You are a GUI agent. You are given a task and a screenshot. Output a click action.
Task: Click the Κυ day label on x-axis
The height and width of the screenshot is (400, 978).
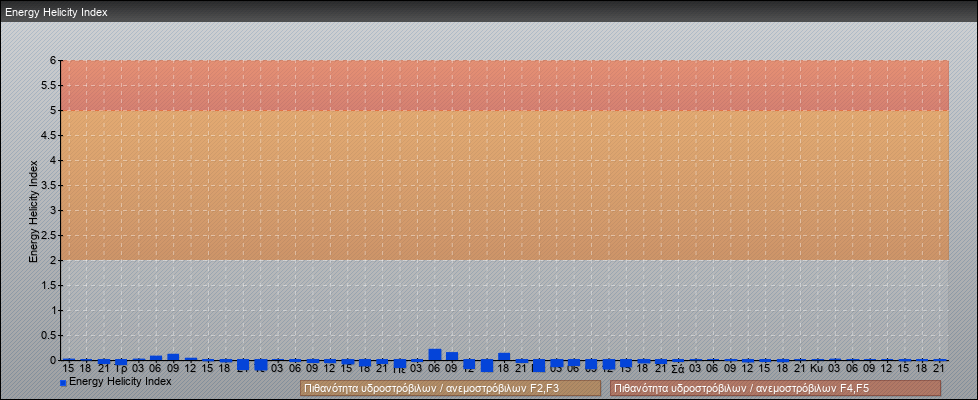pyautogui.click(x=817, y=369)
